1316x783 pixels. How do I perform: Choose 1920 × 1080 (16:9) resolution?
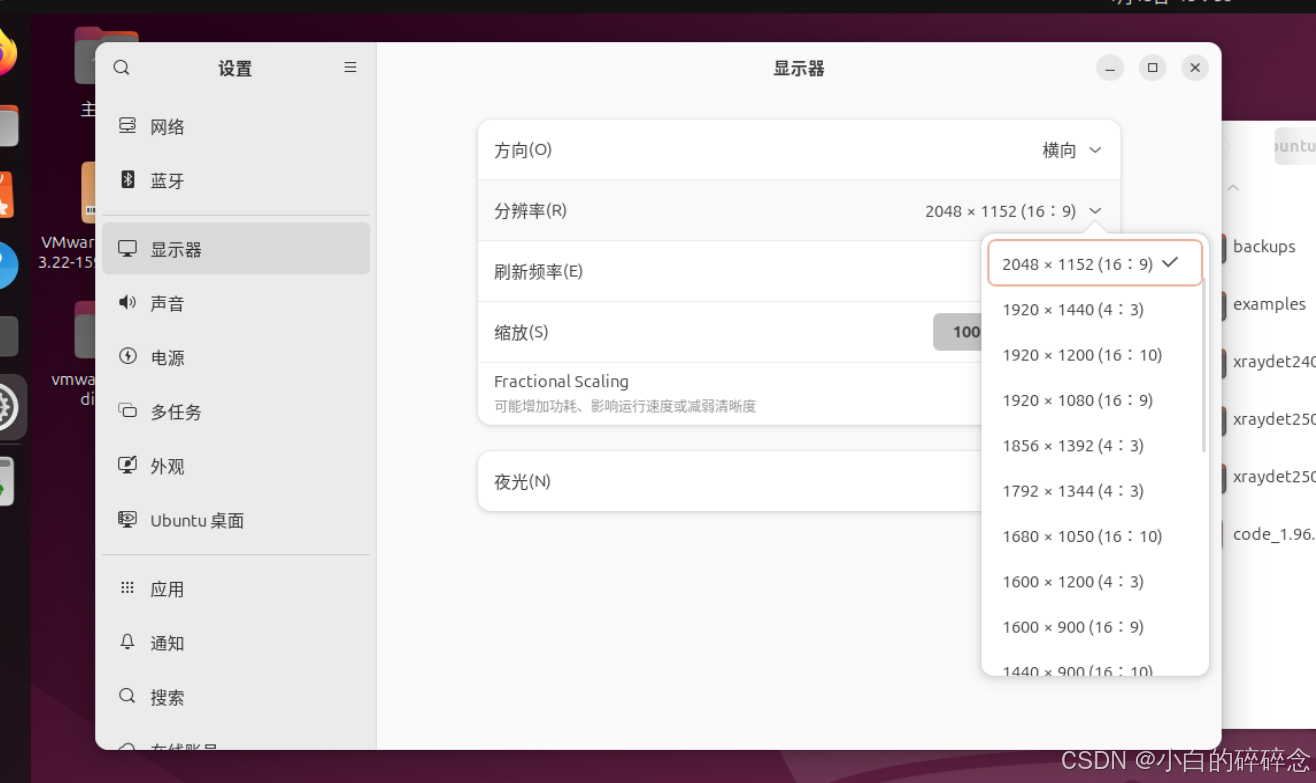click(1094, 400)
